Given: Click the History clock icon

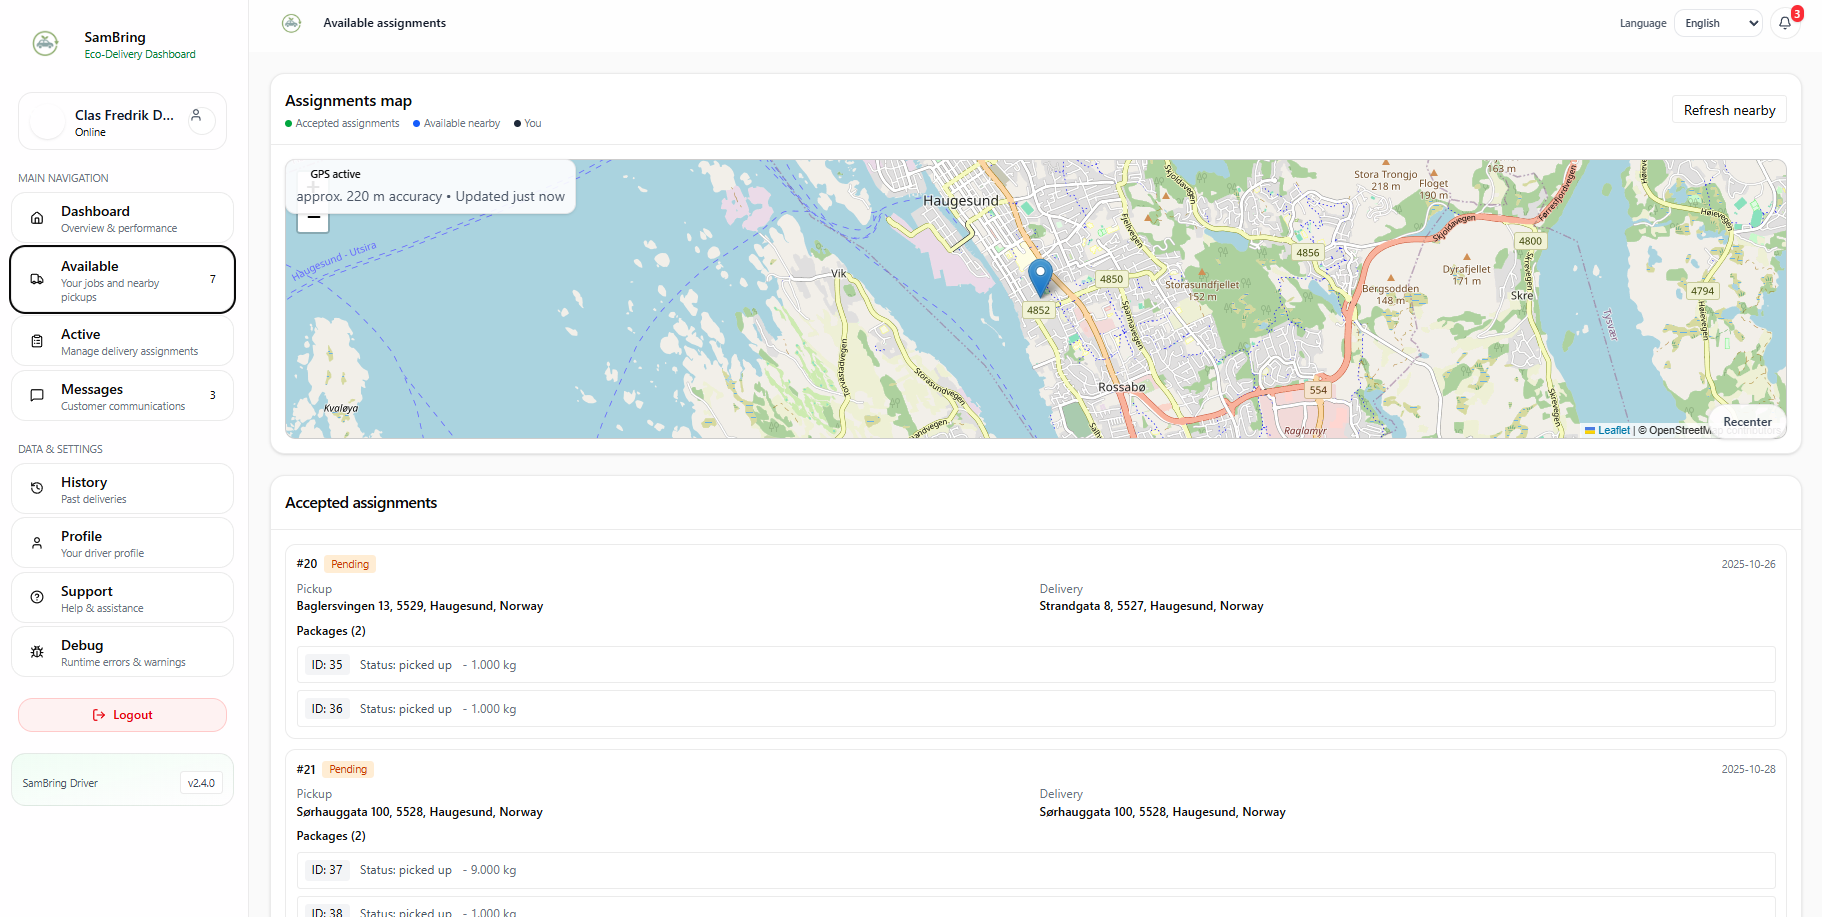Looking at the screenshot, I should coord(37,488).
